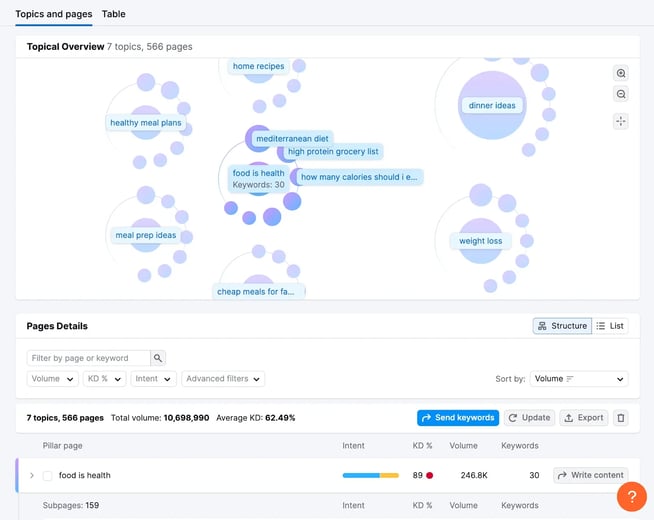Click the trash delete icon
Image resolution: width=654 pixels, height=520 pixels.
tap(621, 418)
